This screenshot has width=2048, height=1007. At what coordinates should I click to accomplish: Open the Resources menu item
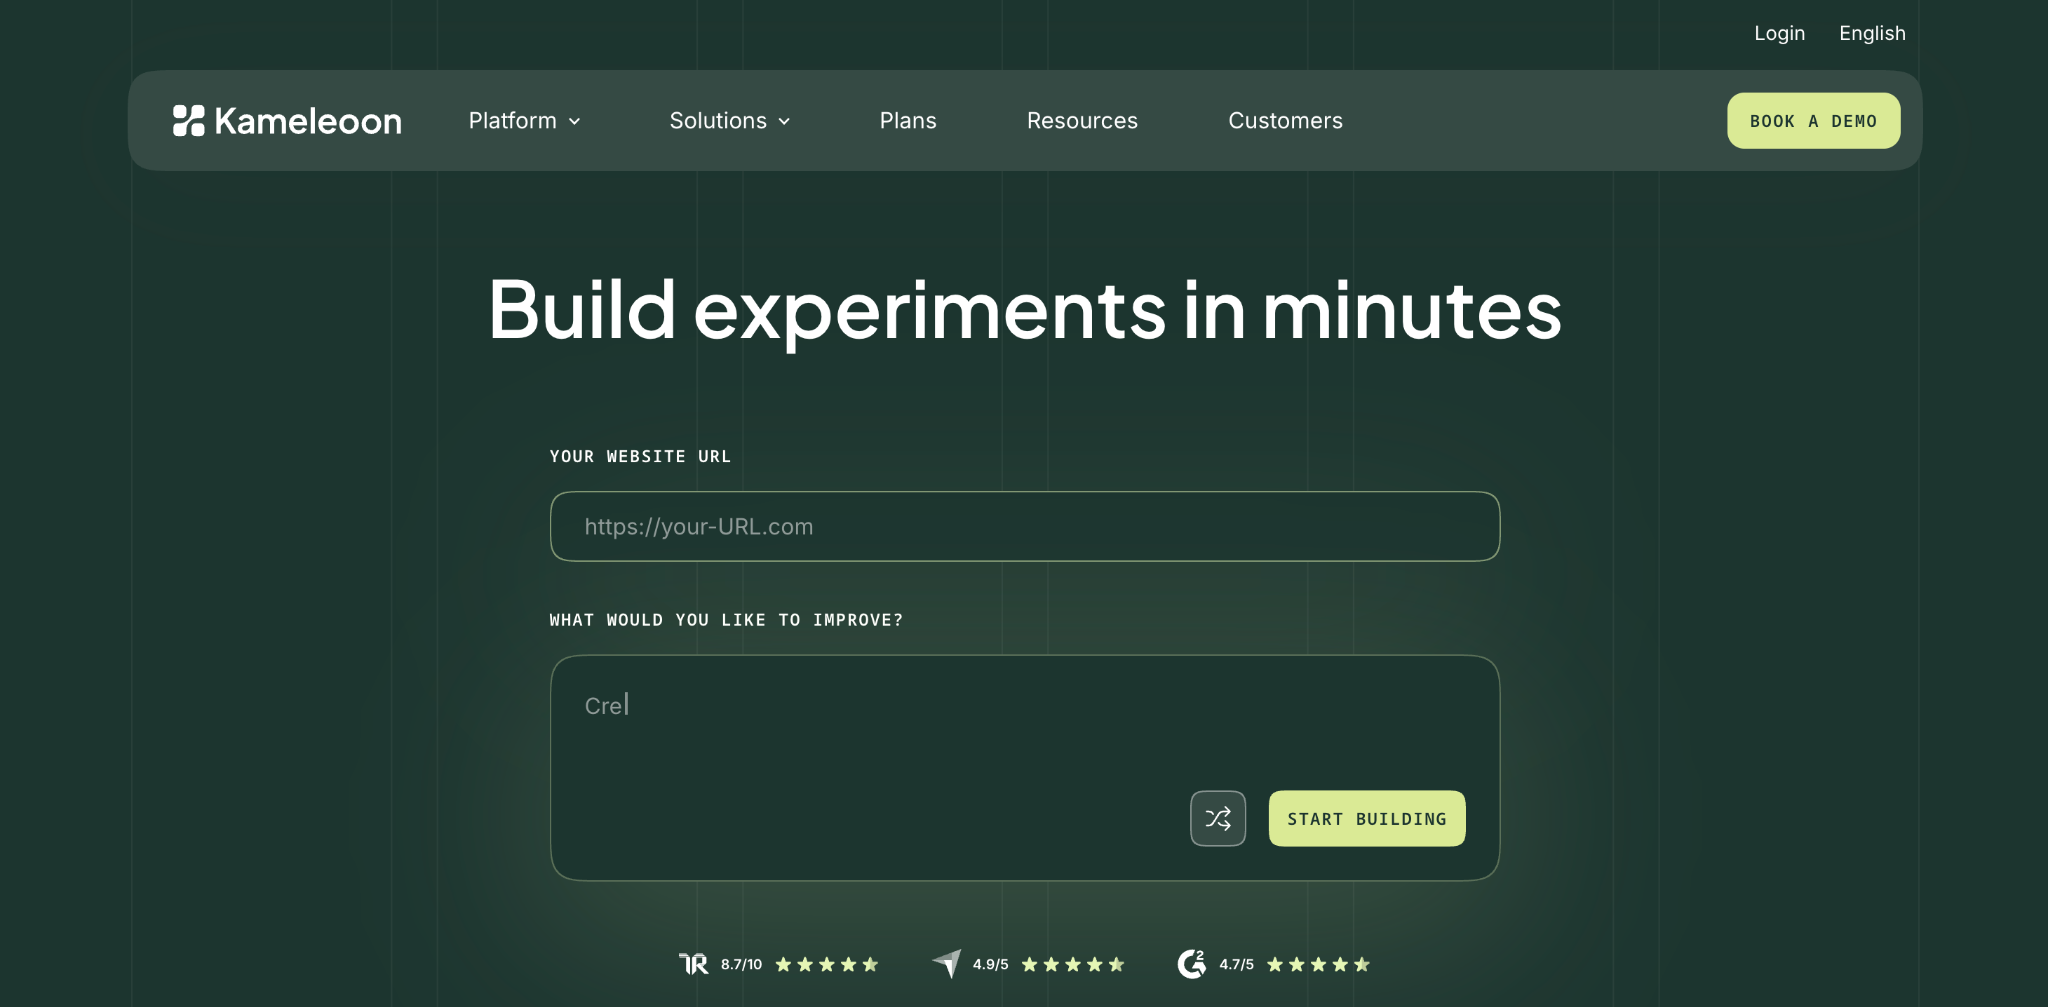(1082, 121)
